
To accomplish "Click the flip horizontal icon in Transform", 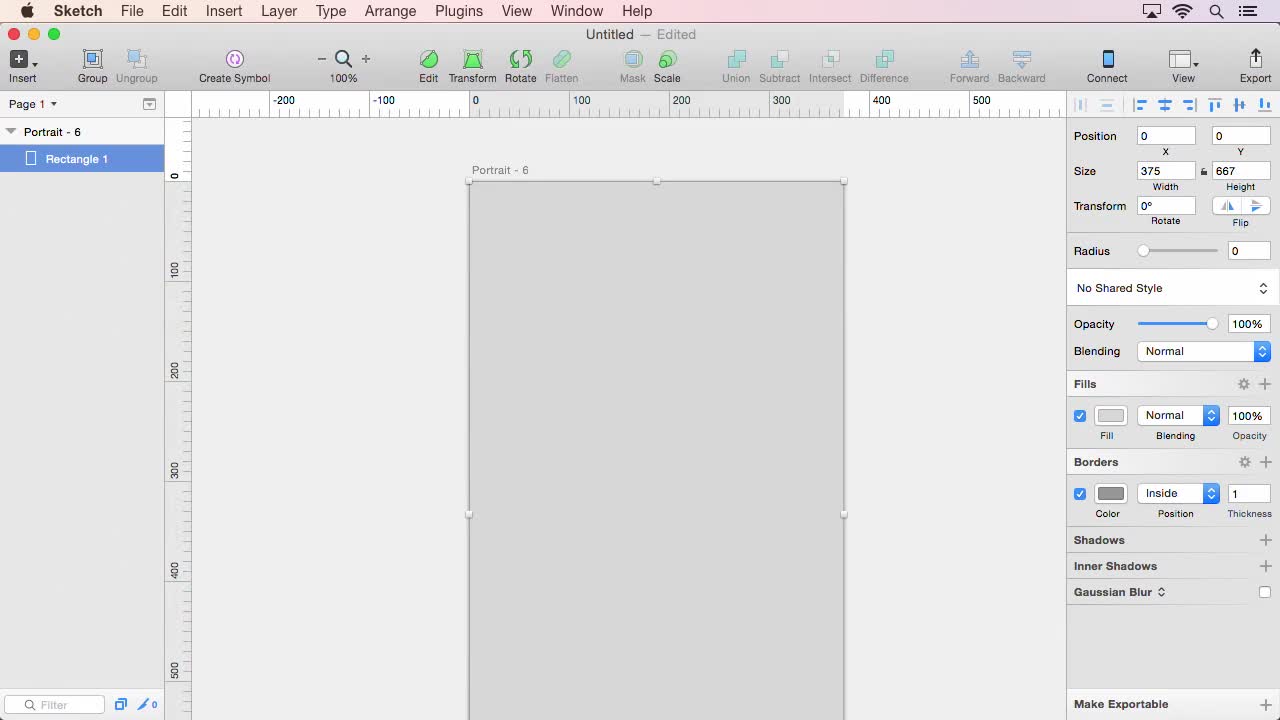I will (x=1227, y=205).
